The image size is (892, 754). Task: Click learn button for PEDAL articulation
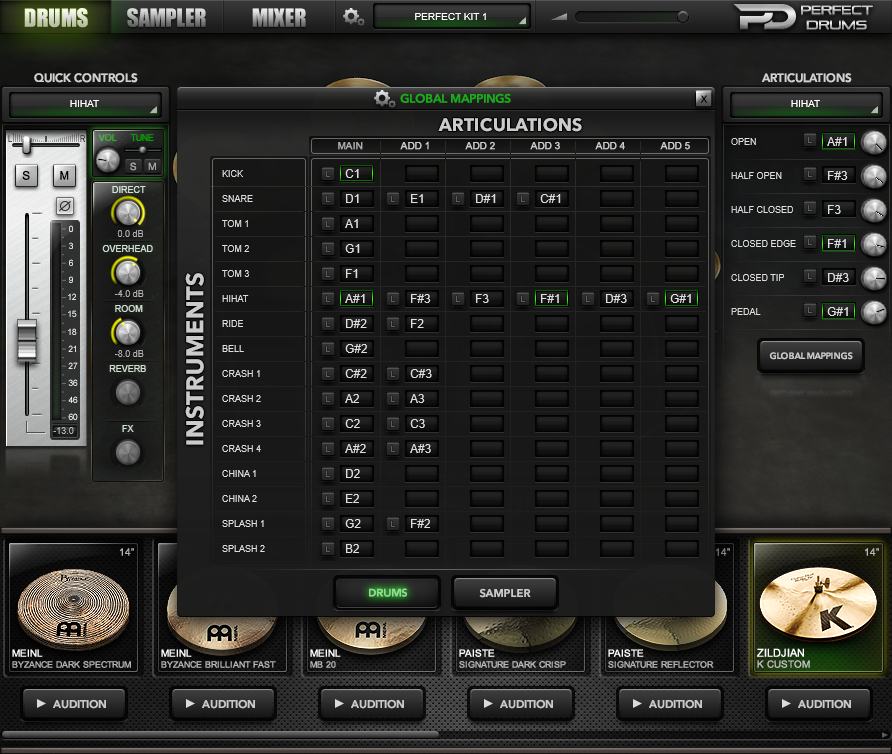click(x=810, y=311)
